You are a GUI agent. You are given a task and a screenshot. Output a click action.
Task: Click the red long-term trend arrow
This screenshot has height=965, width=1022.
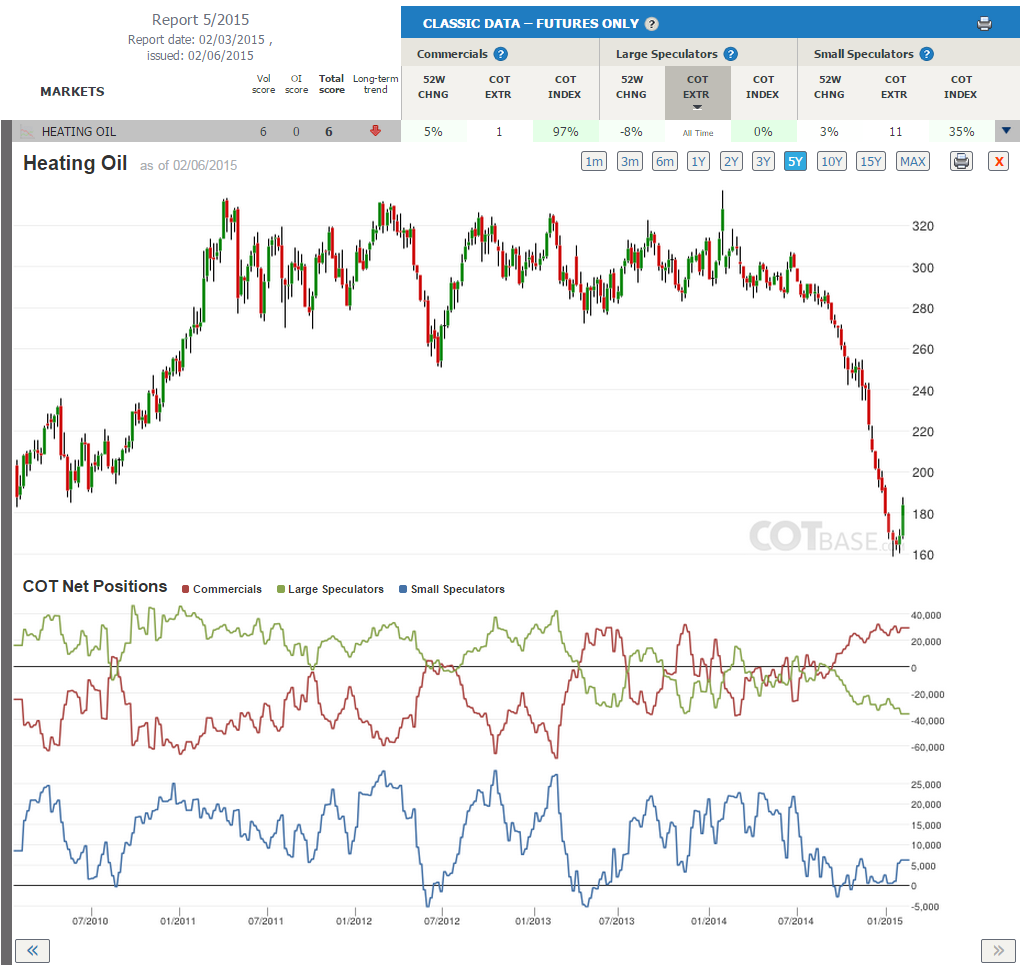[x=375, y=131]
